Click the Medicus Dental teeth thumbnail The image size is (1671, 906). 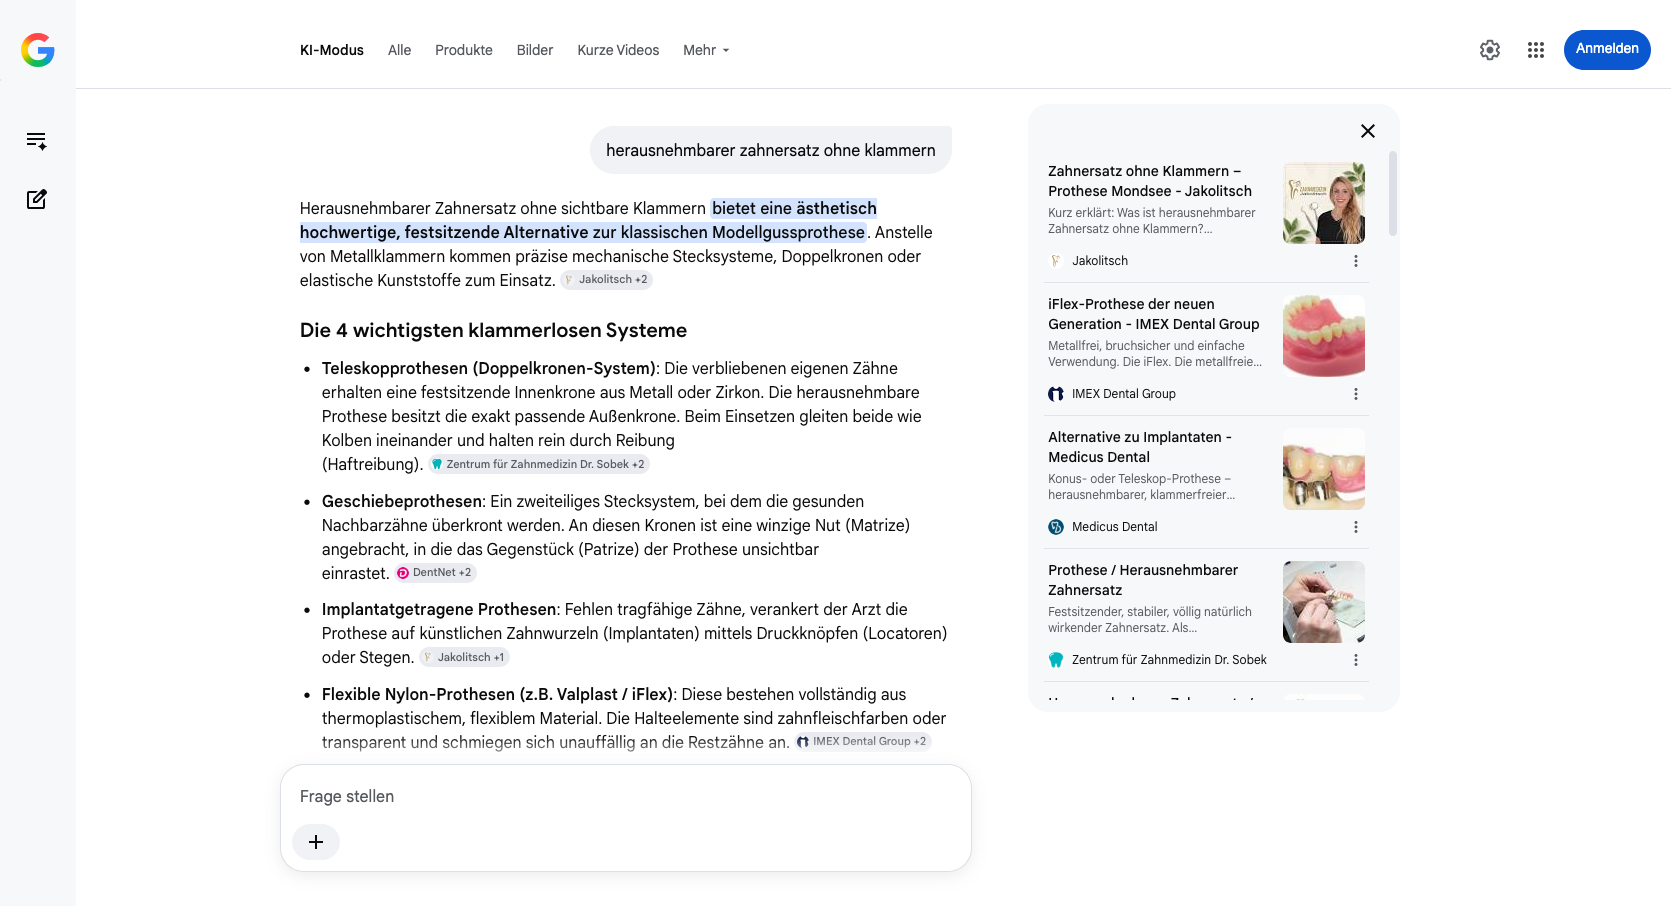click(x=1324, y=469)
